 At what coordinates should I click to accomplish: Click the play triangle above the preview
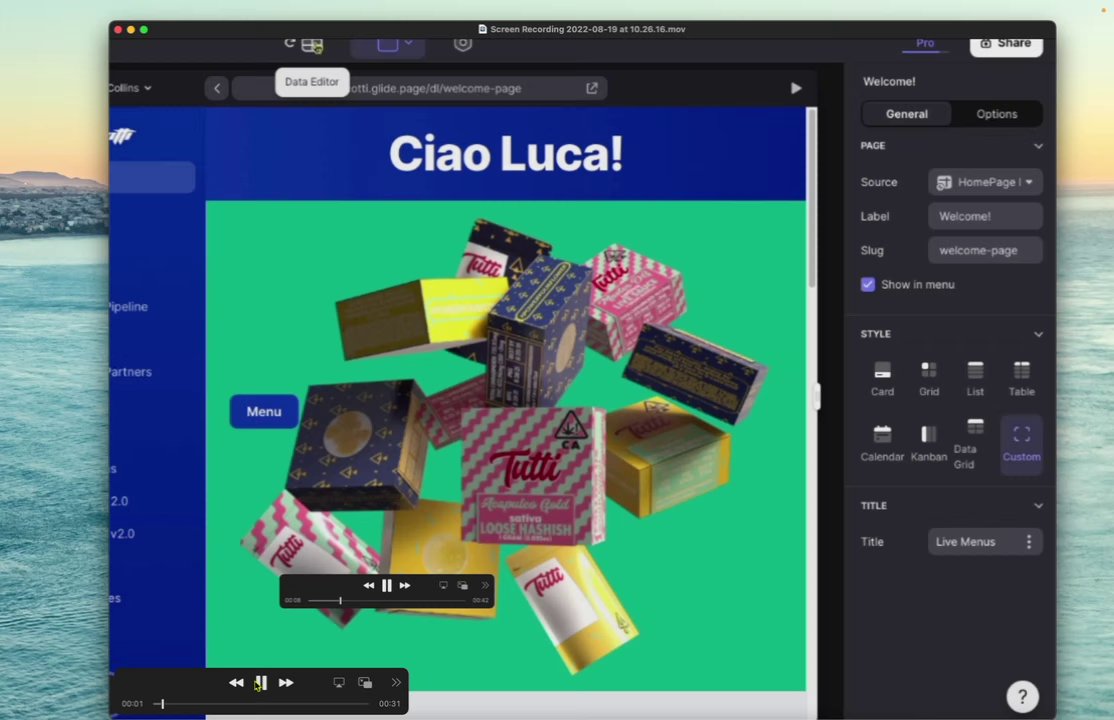click(x=796, y=88)
